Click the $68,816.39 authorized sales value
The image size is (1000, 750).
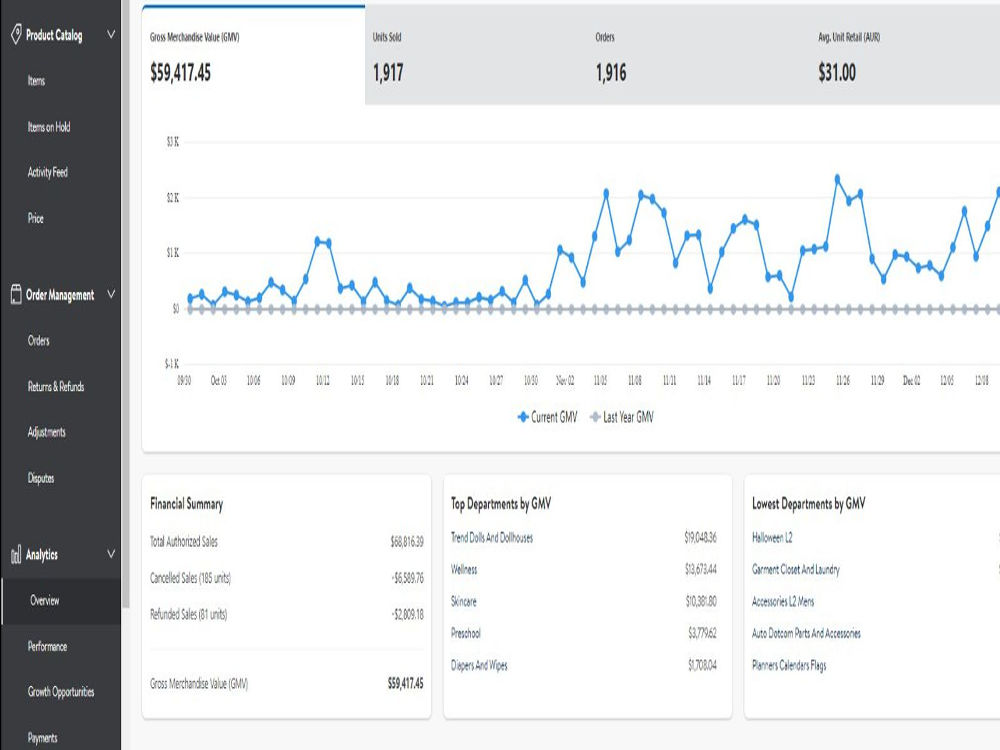coord(407,542)
